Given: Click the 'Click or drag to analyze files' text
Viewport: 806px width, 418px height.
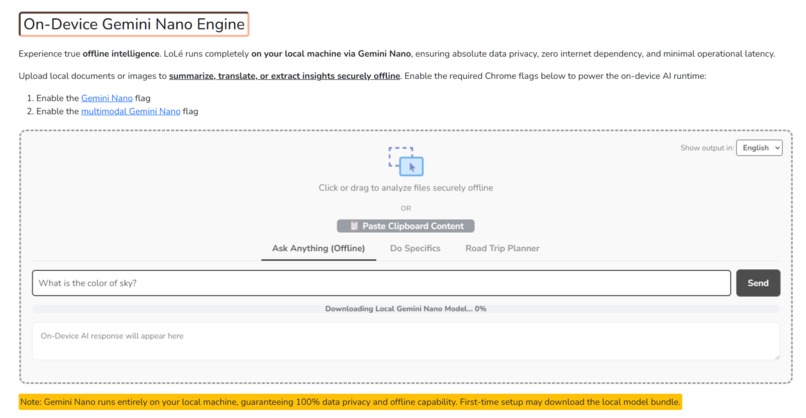Looking at the screenshot, I should [x=406, y=188].
